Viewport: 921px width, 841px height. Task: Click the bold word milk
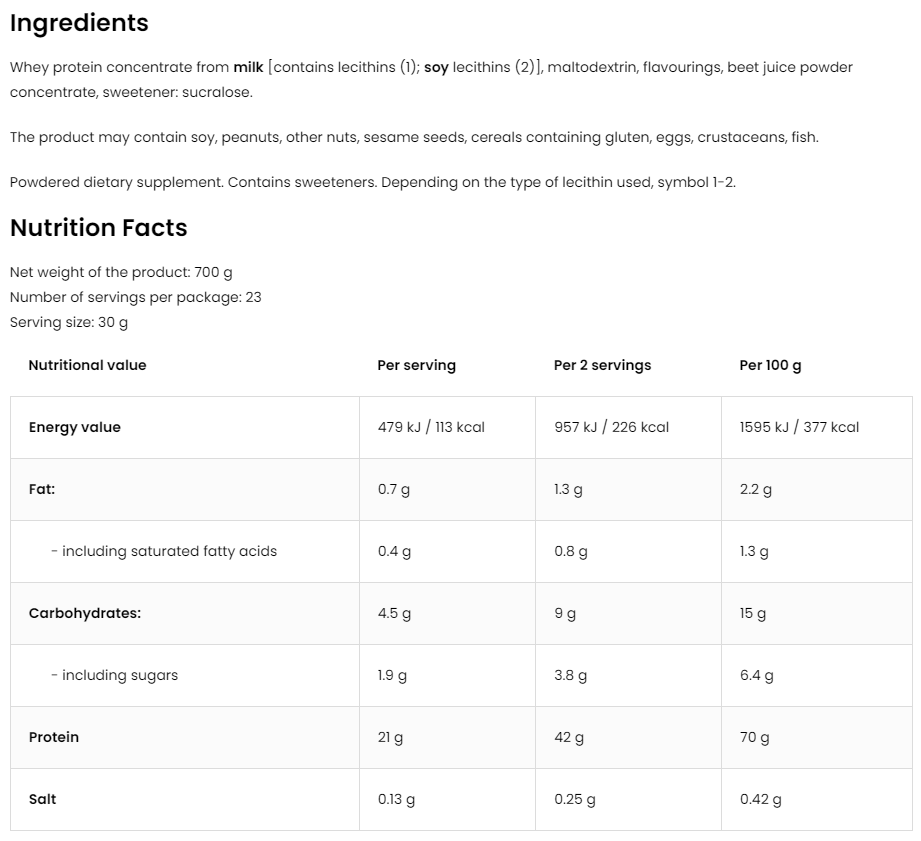[248, 67]
